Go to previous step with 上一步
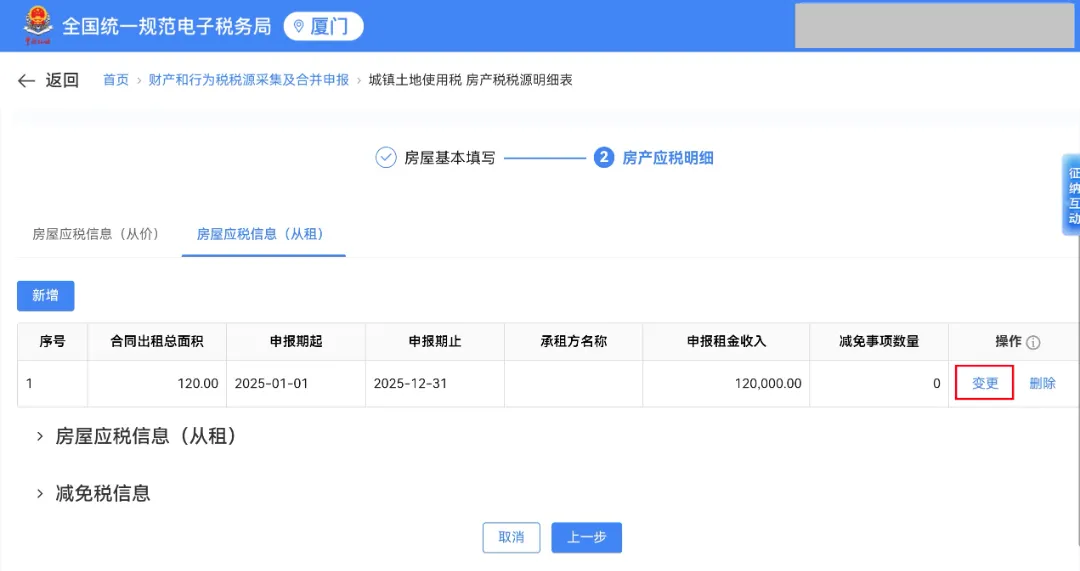Screen dimensions: 1080x571 pyautogui.click(x=586, y=537)
